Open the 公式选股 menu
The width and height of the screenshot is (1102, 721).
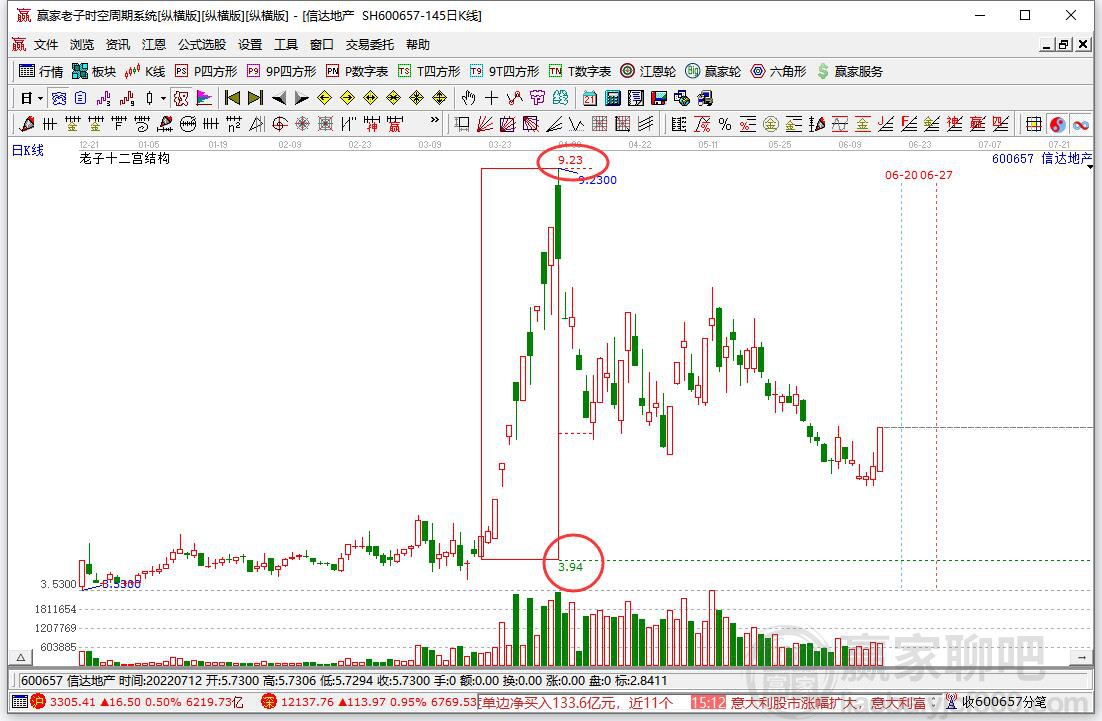(x=202, y=44)
